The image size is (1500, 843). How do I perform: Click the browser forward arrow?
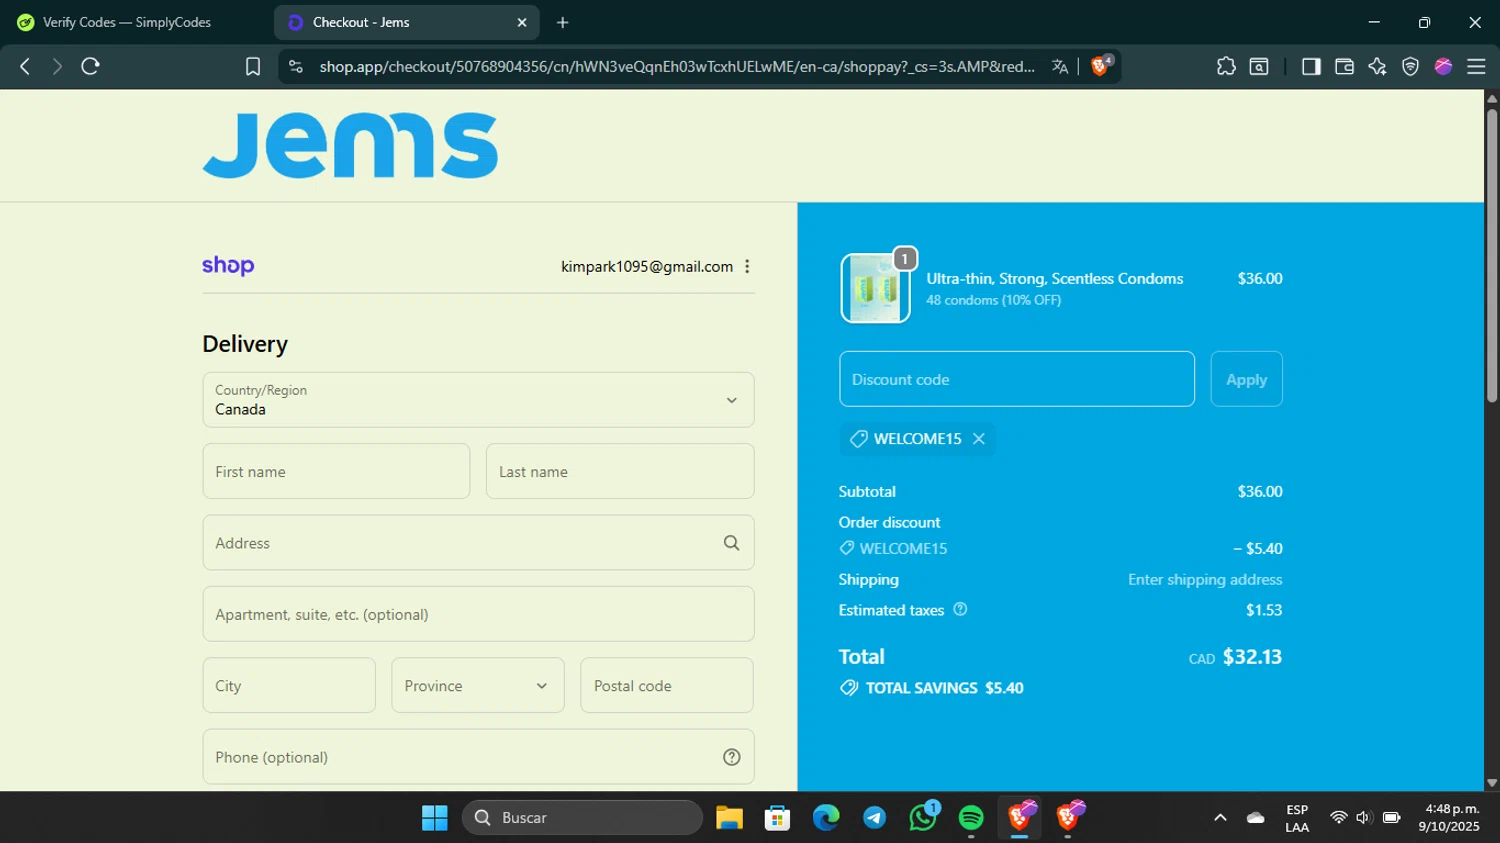57,66
